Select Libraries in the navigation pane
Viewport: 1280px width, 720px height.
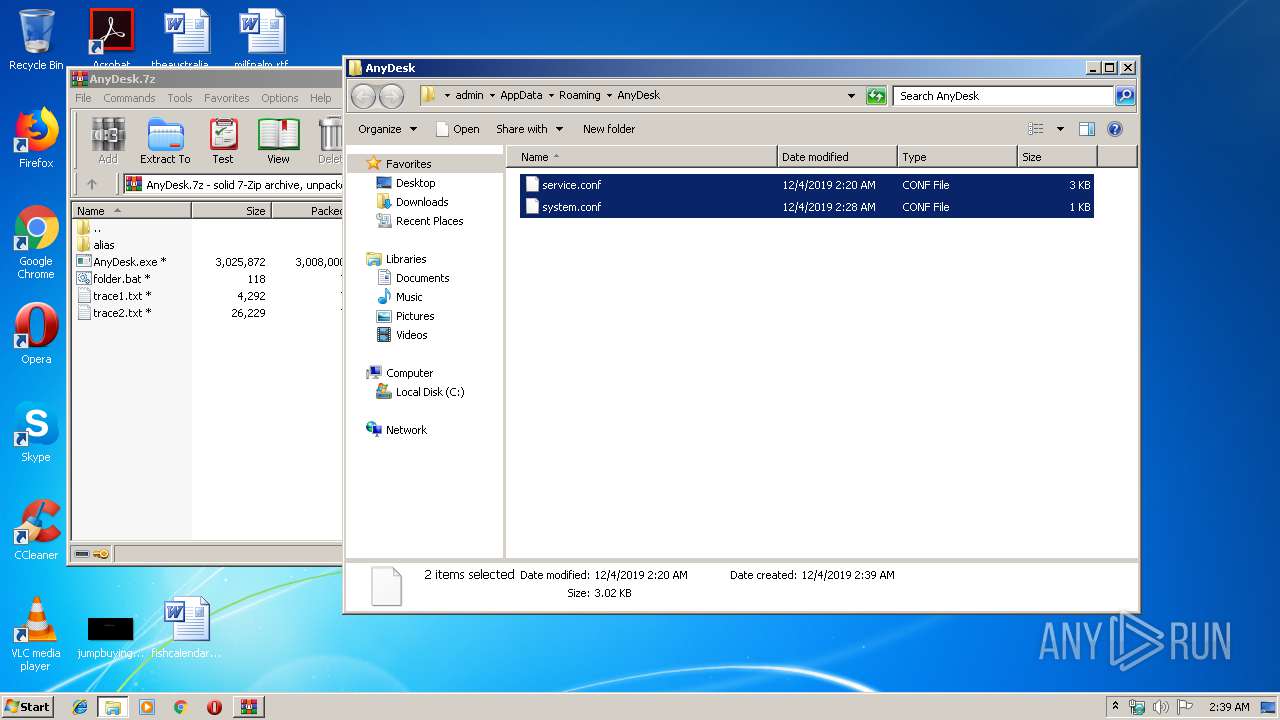pyautogui.click(x=397, y=259)
